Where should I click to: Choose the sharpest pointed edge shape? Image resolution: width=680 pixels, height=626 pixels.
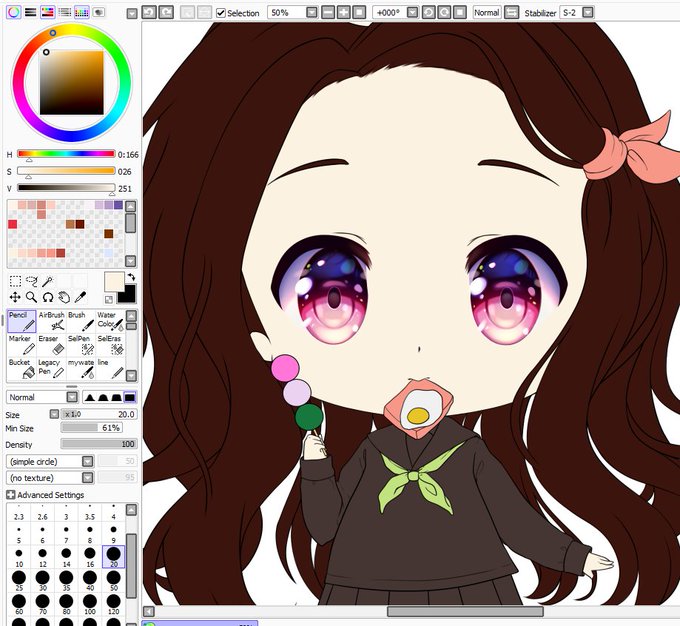point(89,397)
